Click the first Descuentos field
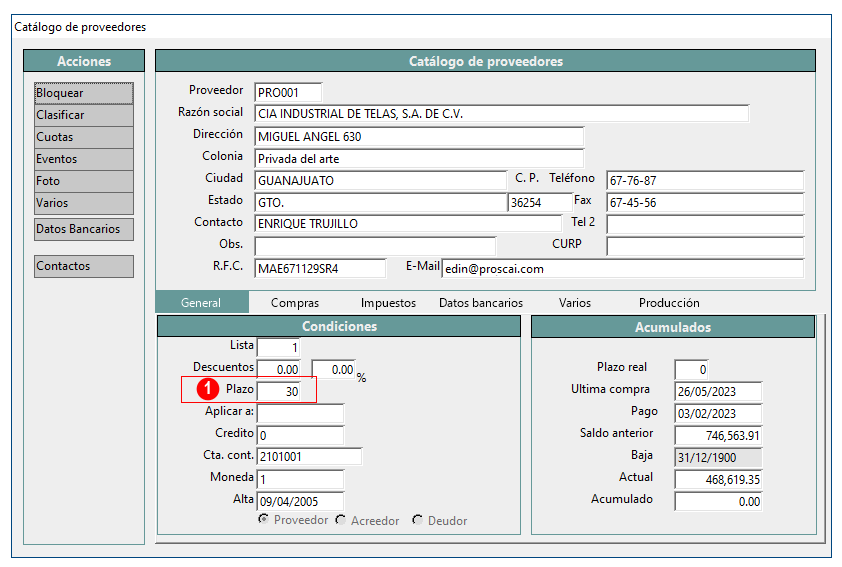The height and width of the screenshot is (567, 842). (x=278, y=369)
